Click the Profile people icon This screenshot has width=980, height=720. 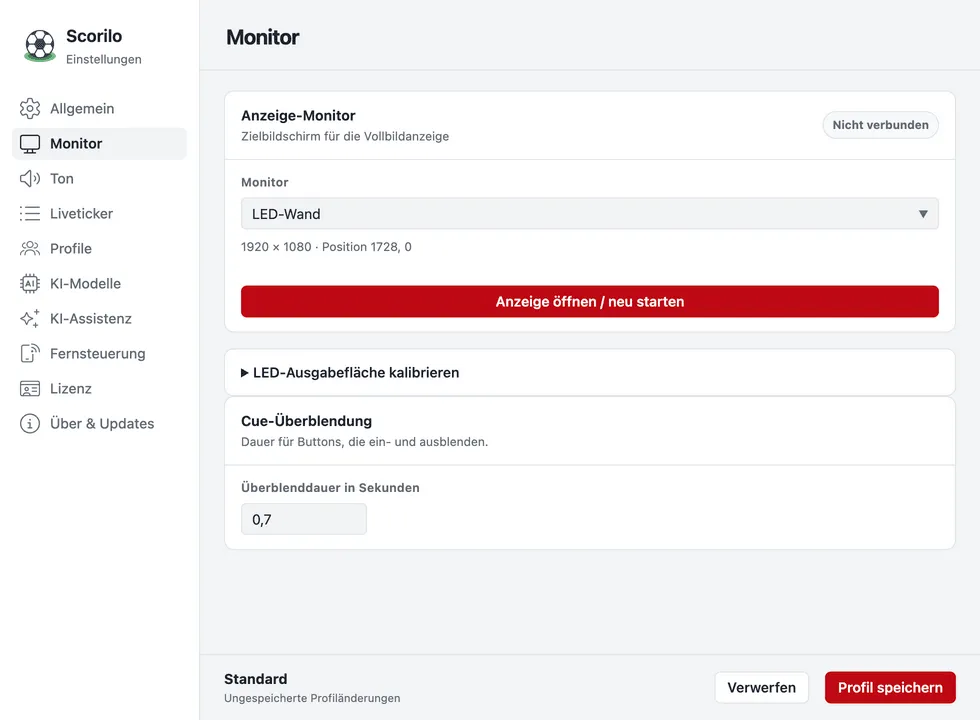pyautogui.click(x=29, y=249)
